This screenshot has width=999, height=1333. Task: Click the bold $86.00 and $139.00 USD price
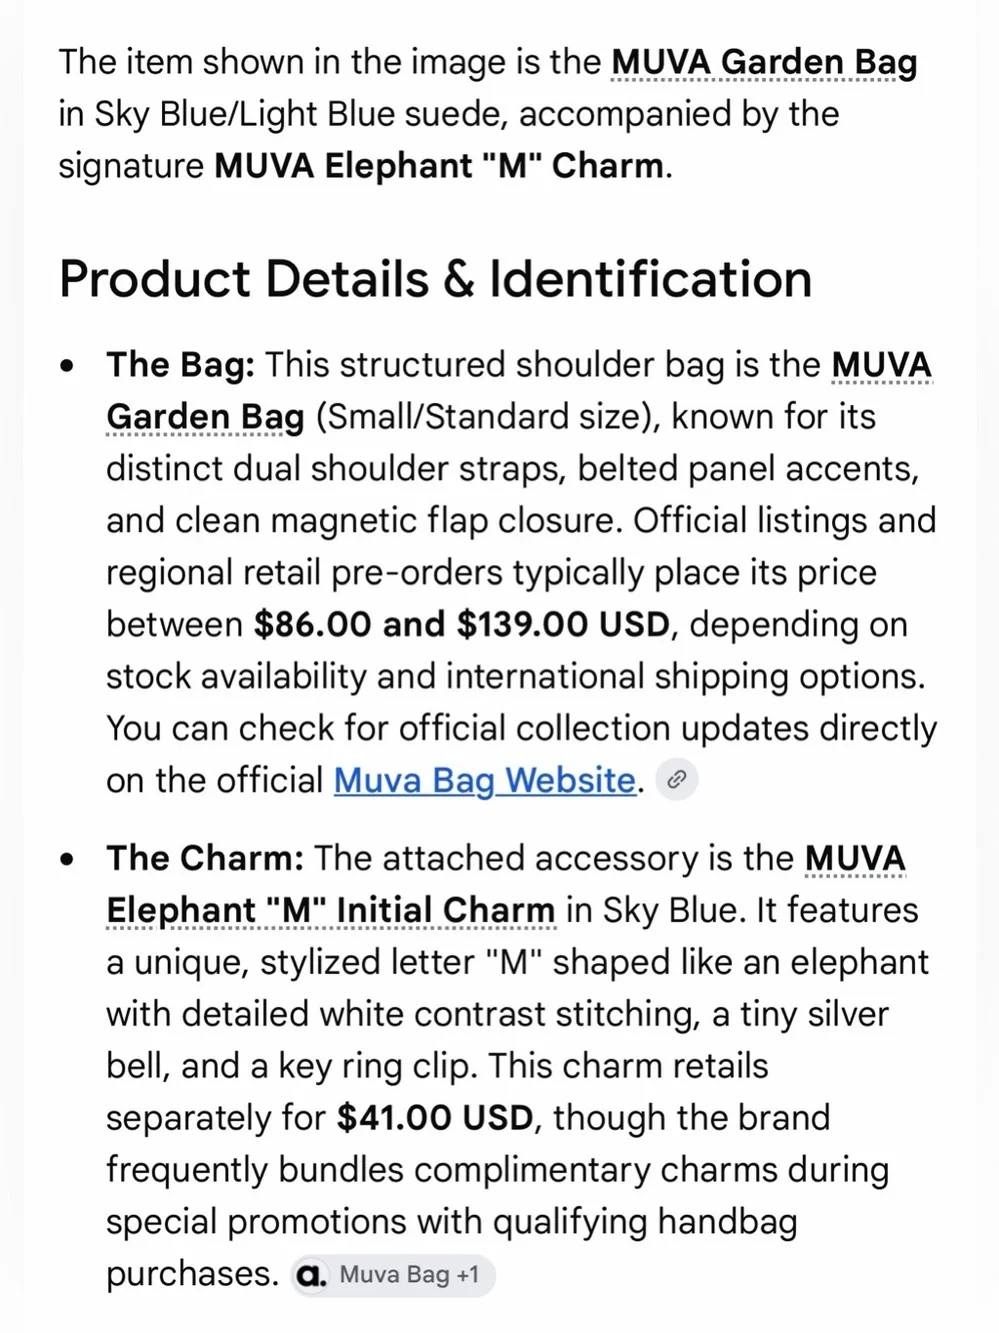coord(462,625)
